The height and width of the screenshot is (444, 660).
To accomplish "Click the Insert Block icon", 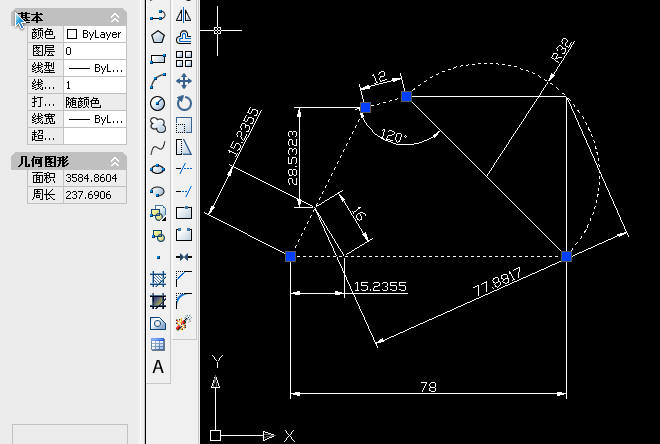I will (158, 213).
